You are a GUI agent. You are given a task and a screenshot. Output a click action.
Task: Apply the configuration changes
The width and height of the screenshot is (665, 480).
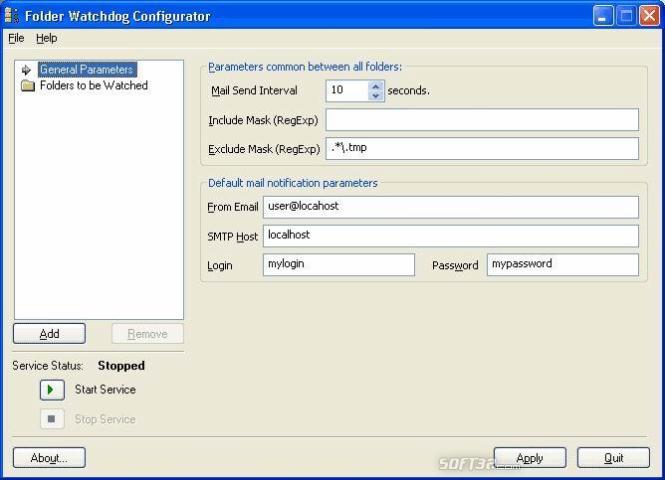coord(530,458)
